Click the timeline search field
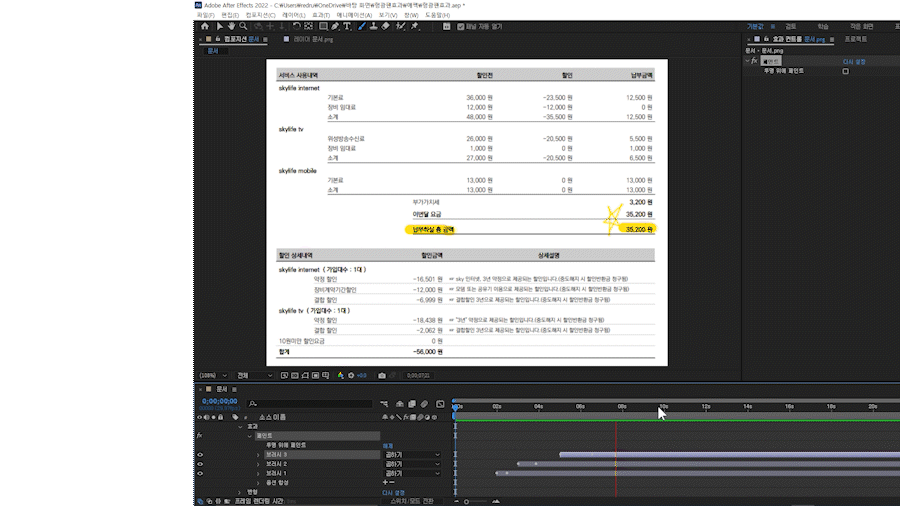Viewport: 900px width, 506px height. pos(310,404)
